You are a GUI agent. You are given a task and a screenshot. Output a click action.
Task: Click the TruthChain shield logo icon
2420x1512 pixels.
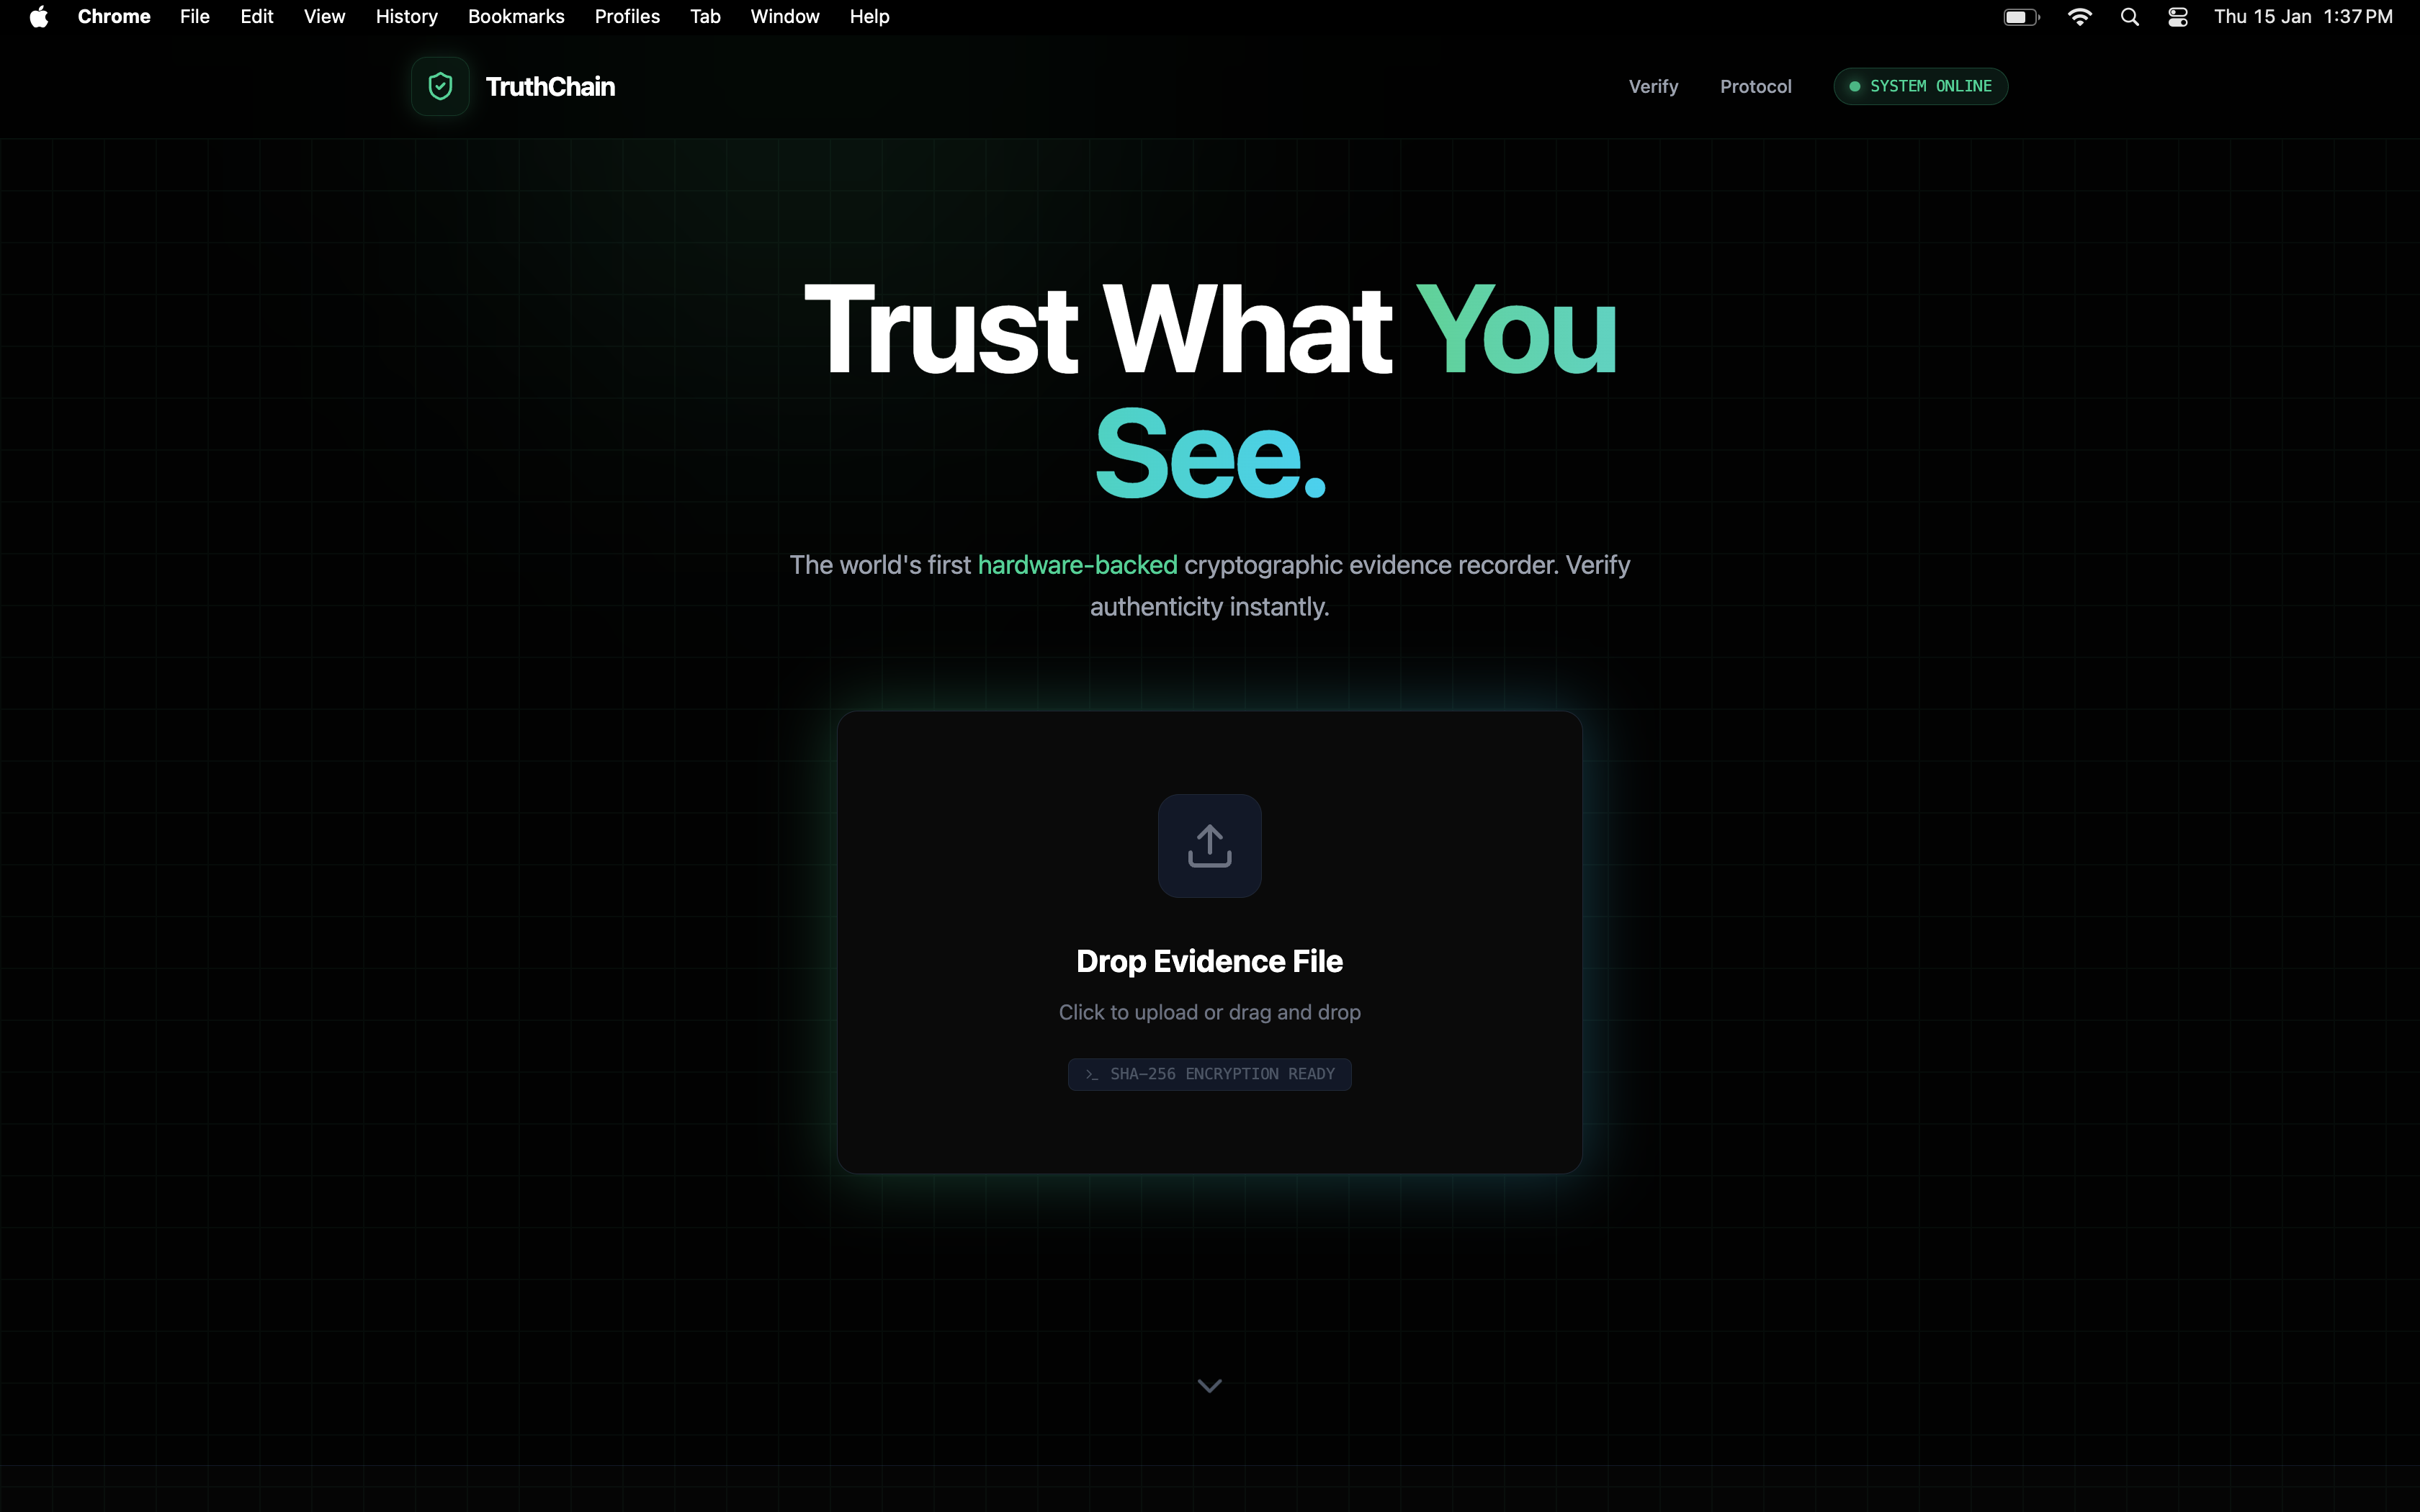(440, 86)
